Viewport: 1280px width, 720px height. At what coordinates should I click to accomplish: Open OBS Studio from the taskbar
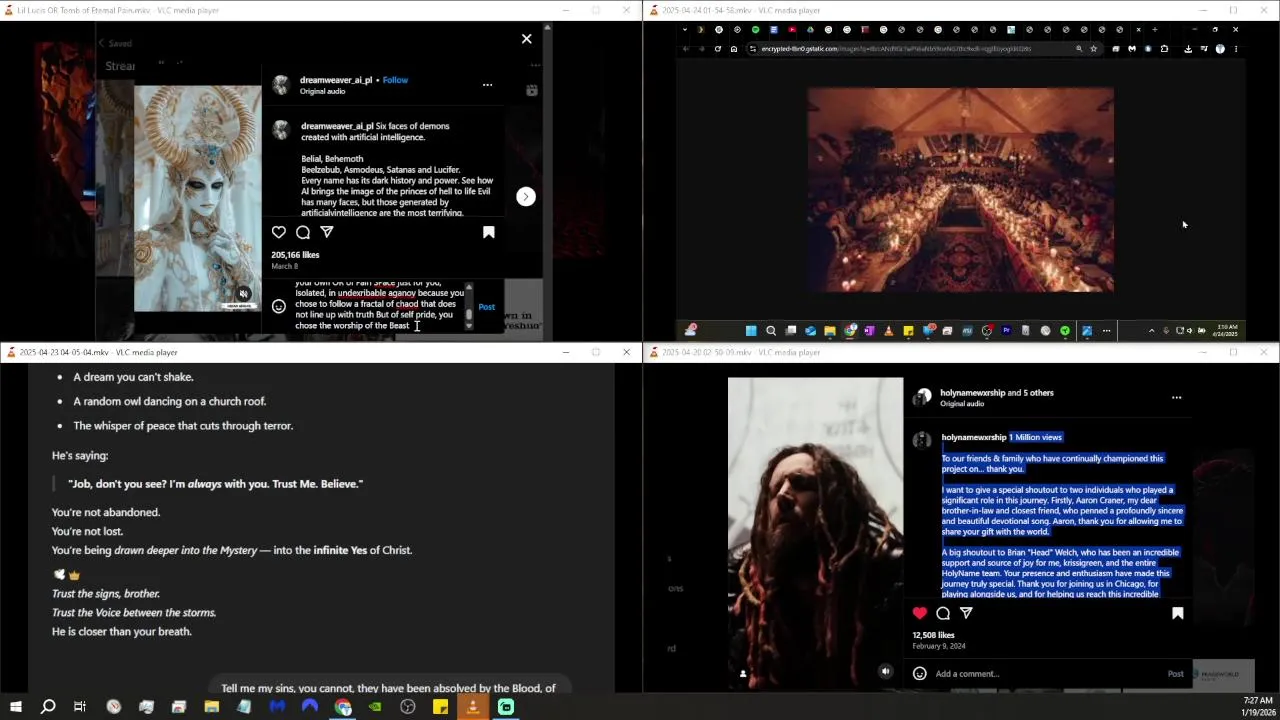pos(408,707)
